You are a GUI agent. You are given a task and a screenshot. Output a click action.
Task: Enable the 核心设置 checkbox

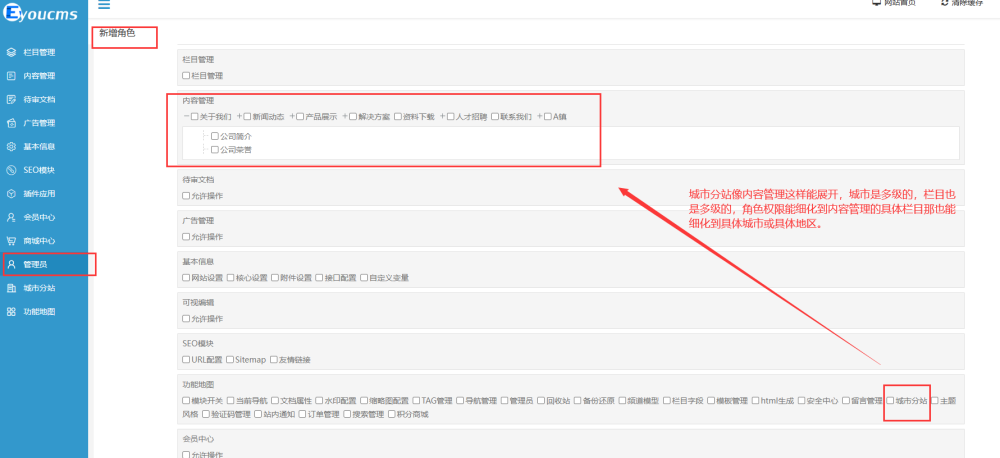click(x=231, y=278)
